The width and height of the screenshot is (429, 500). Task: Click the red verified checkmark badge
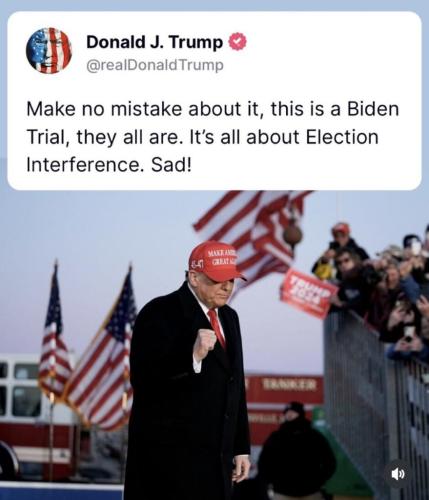pyautogui.click(x=237, y=42)
